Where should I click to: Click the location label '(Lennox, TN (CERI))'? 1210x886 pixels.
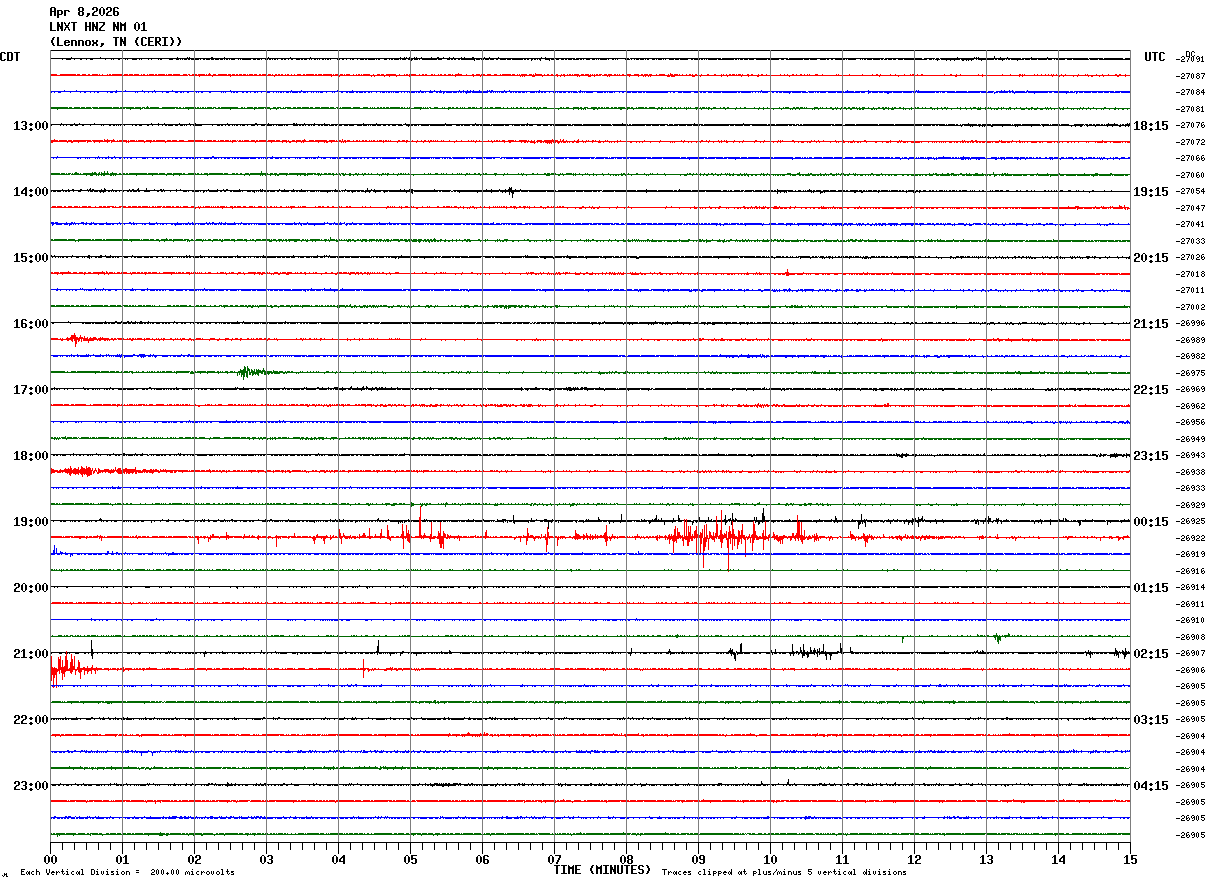116,42
